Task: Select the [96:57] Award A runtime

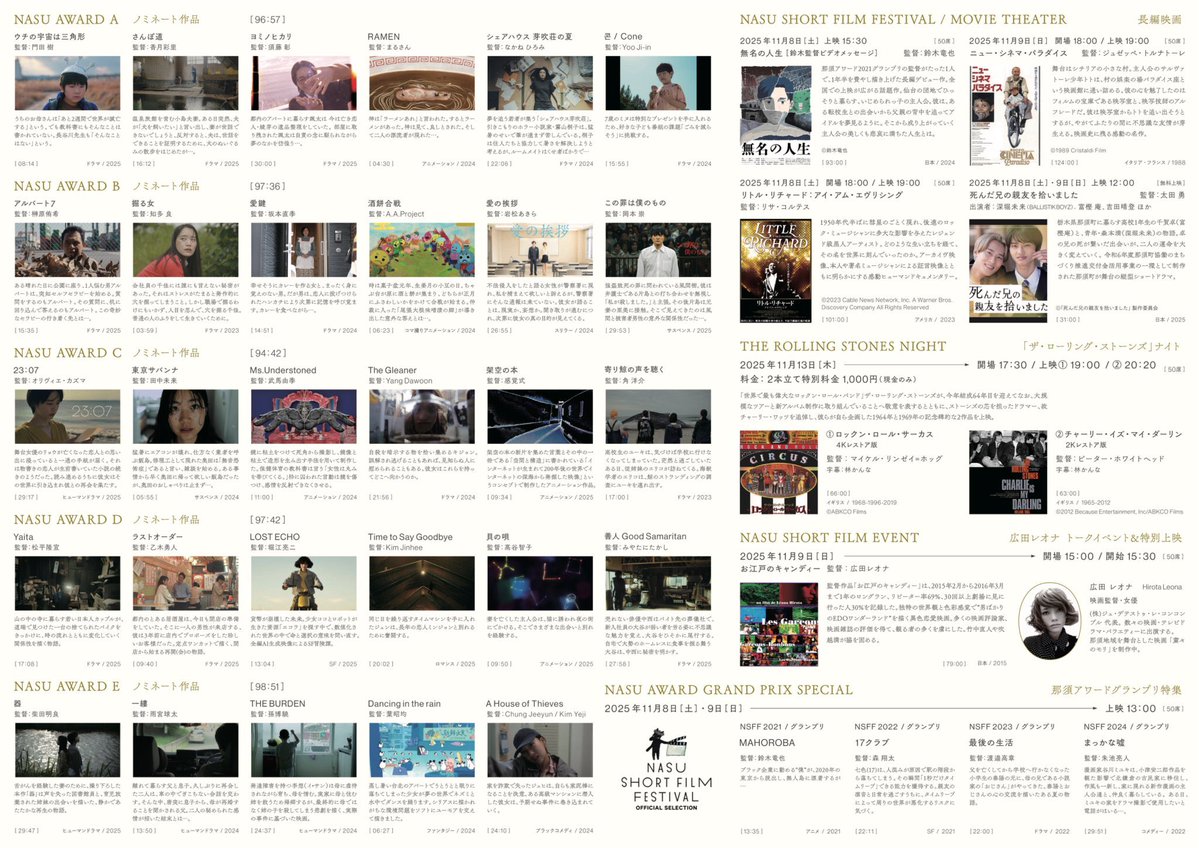Action: pos(267,20)
